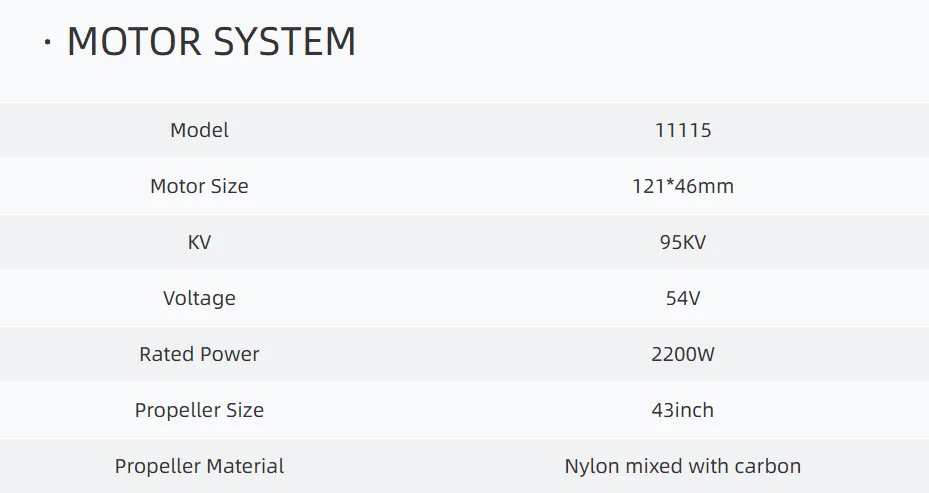Click the Voltage label
This screenshot has width=929, height=493.
pyautogui.click(x=199, y=298)
